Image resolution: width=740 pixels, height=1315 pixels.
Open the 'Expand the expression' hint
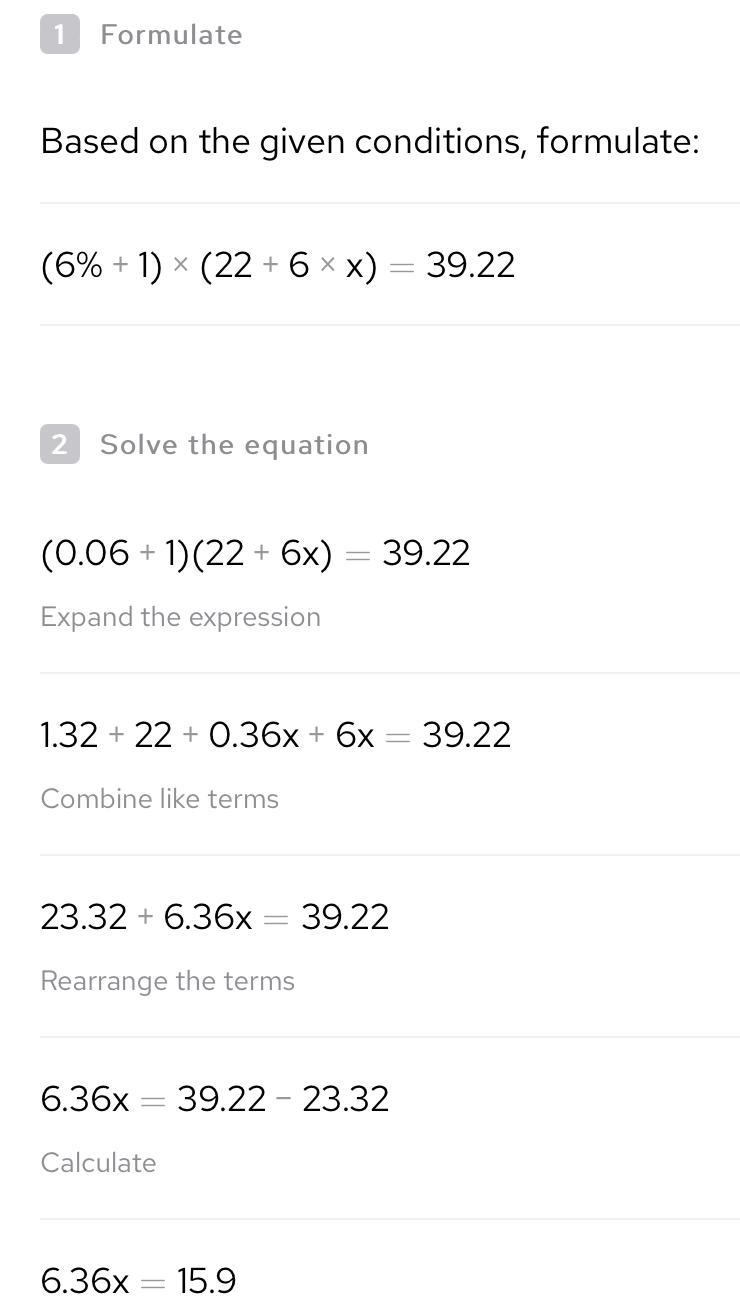click(180, 616)
